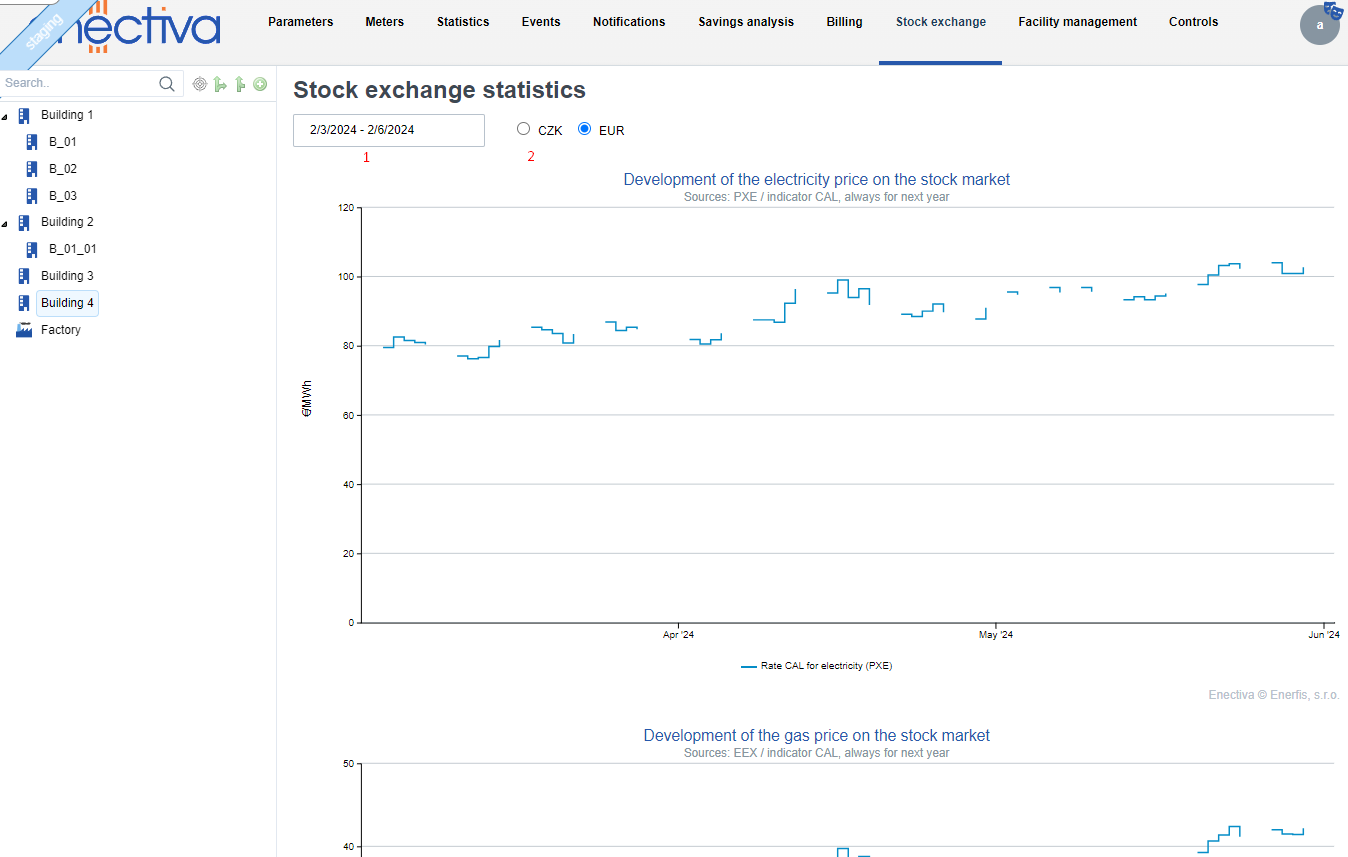The width and height of the screenshot is (1348, 857).
Task: Click into the Search input field
Action: pyautogui.click(x=78, y=84)
